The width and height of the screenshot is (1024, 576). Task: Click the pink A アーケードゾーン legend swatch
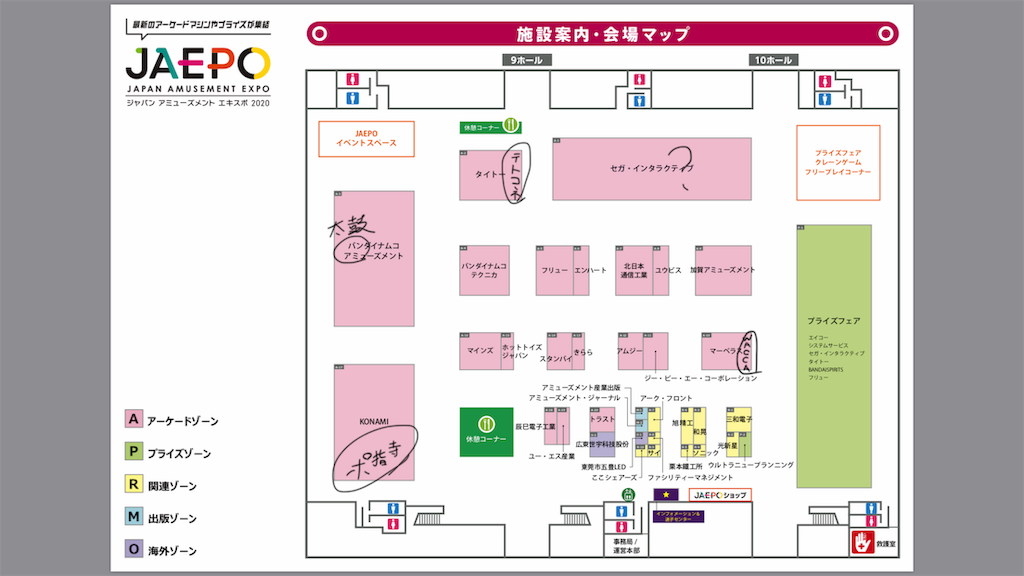click(134, 419)
